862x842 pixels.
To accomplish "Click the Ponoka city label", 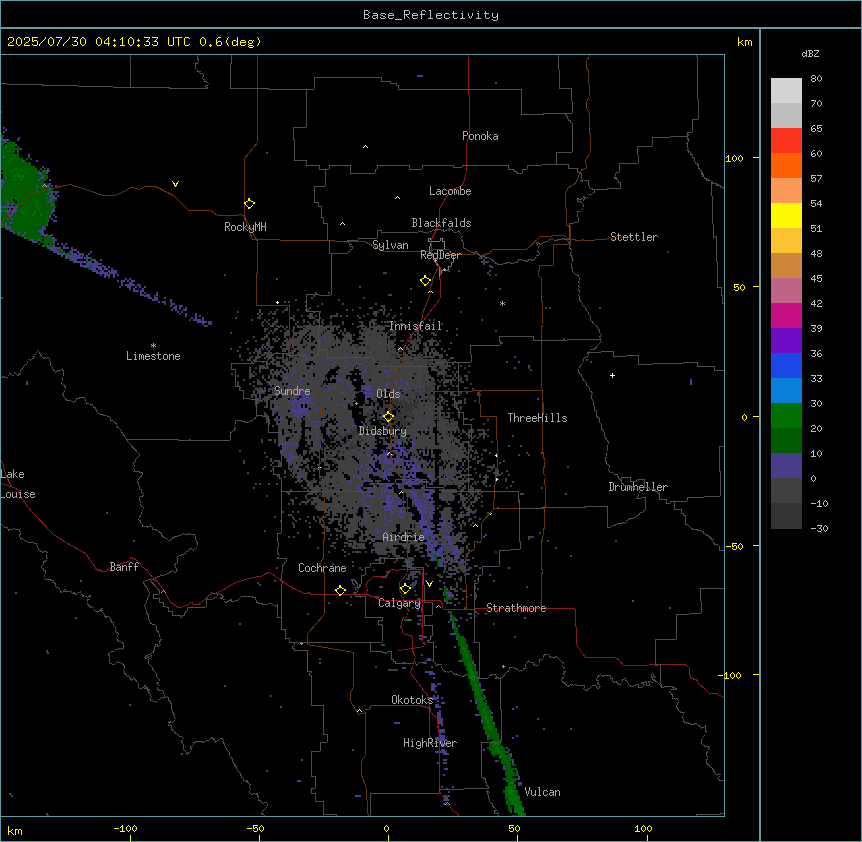I will click(x=480, y=136).
